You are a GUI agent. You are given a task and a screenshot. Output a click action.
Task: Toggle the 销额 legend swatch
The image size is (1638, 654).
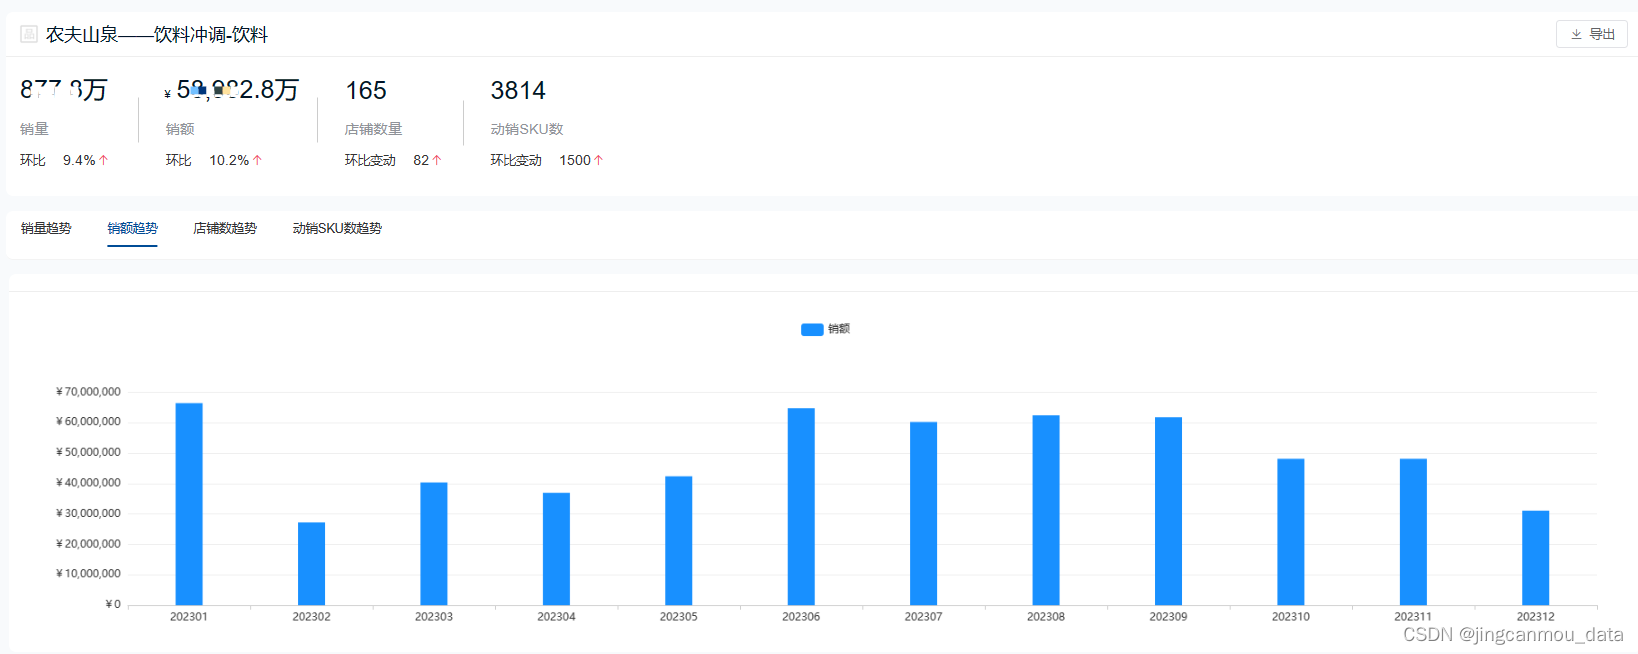[812, 329]
